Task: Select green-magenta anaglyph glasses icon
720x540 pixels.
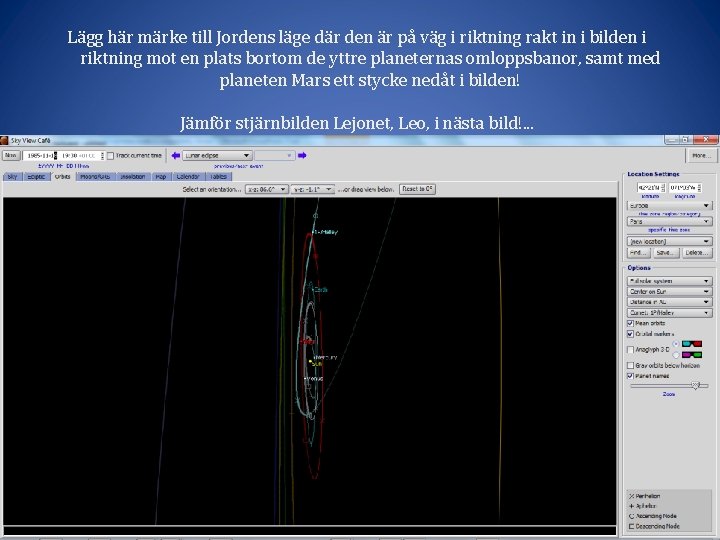Action: [692, 355]
